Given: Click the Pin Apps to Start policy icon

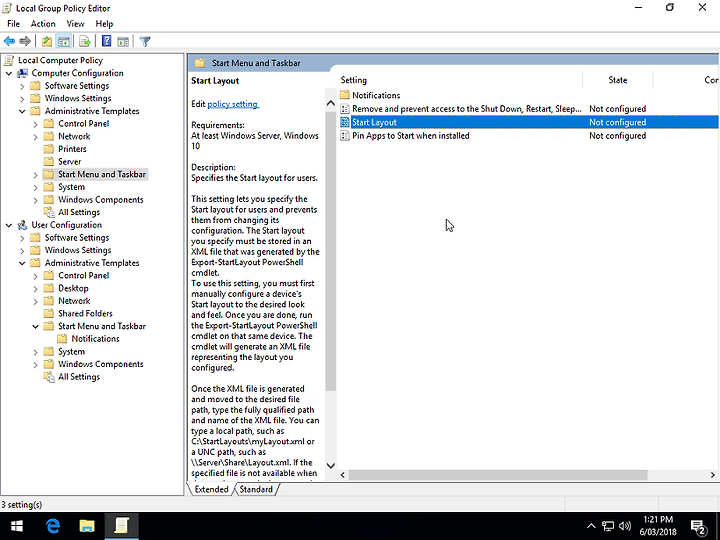Looking at the screenshot, I should pyautogui.click(x=345, y=136).
